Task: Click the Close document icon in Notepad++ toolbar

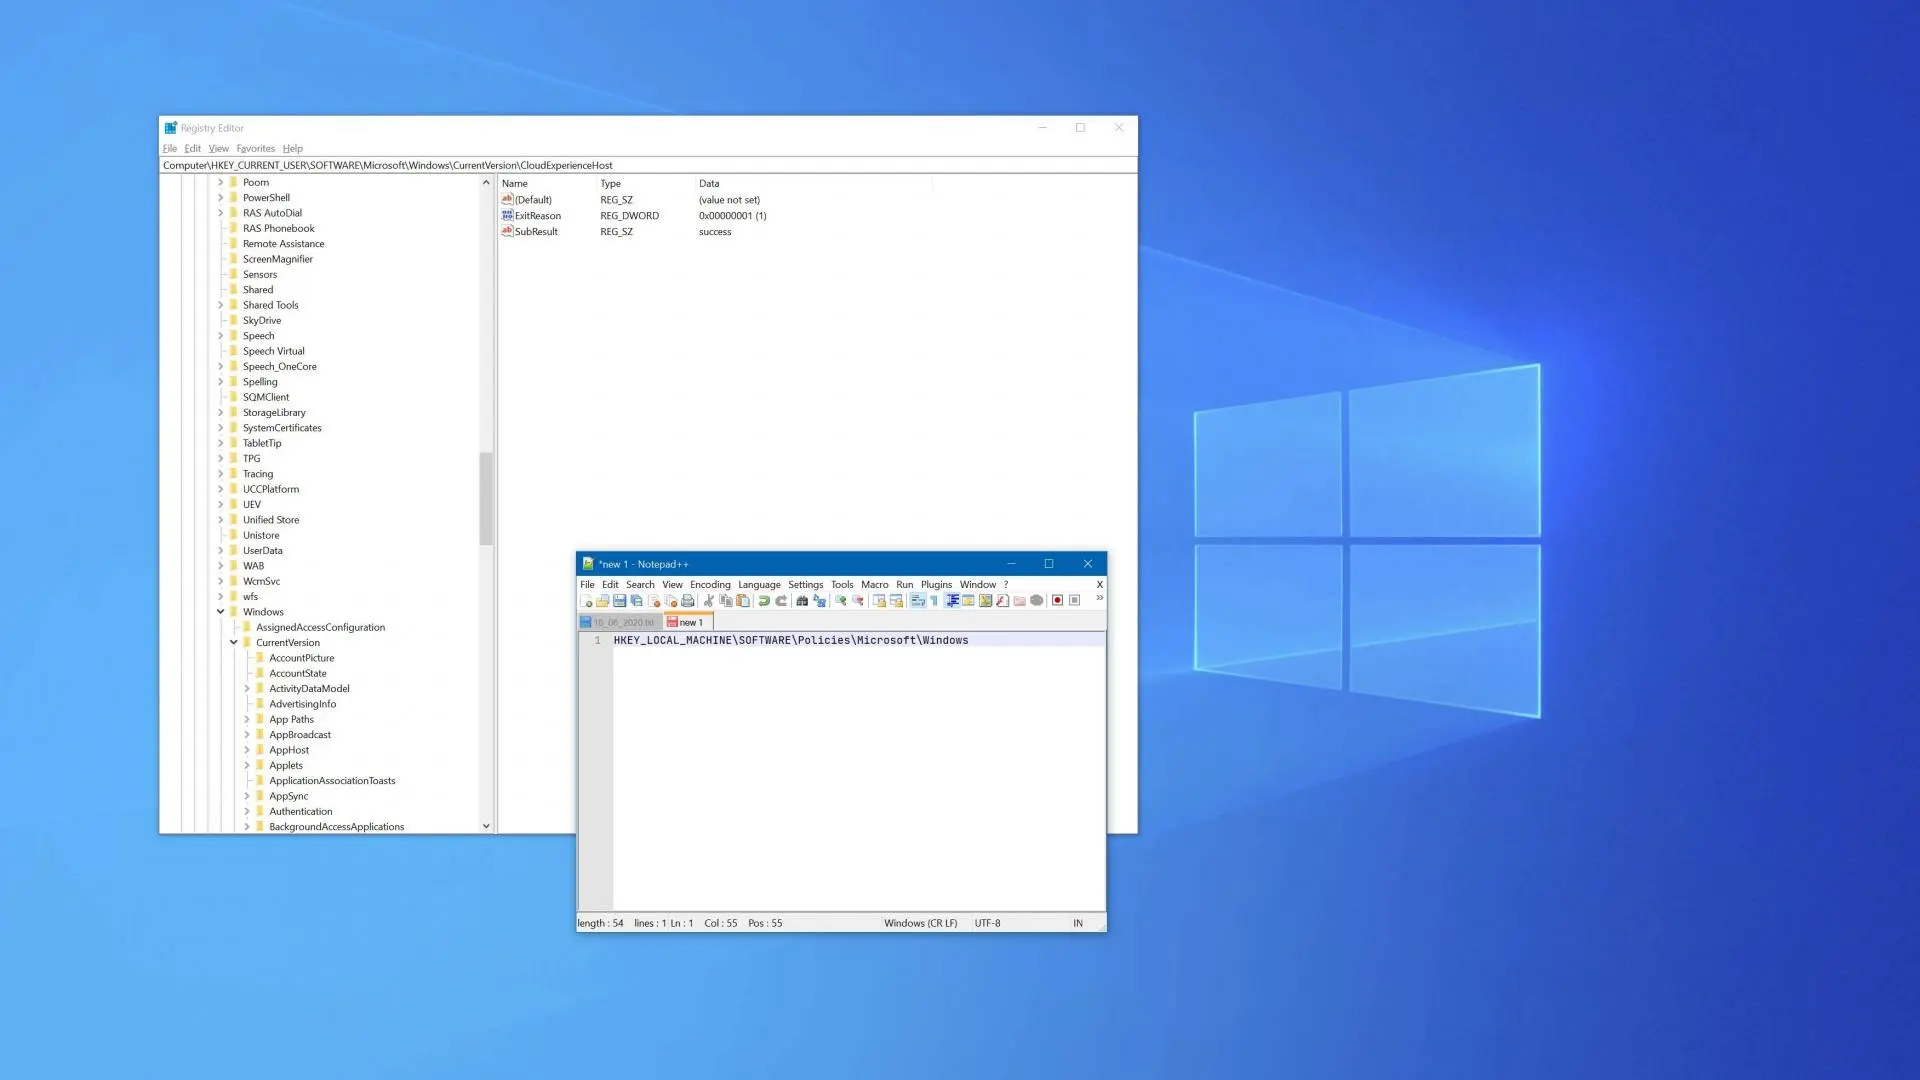Action: click(x=653, y=600)
